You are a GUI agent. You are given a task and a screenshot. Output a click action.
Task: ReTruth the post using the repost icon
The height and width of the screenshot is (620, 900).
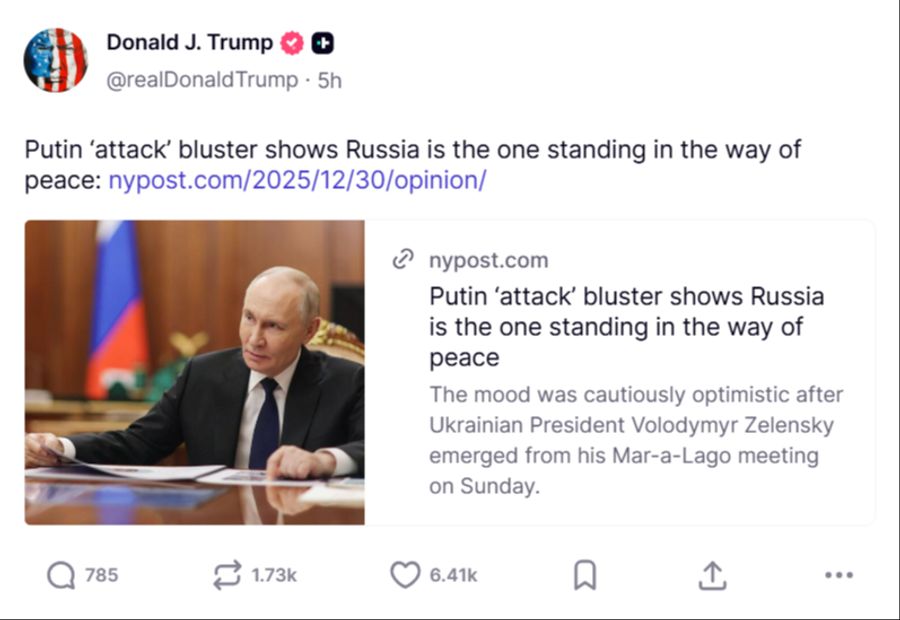[x=230, y=575]
